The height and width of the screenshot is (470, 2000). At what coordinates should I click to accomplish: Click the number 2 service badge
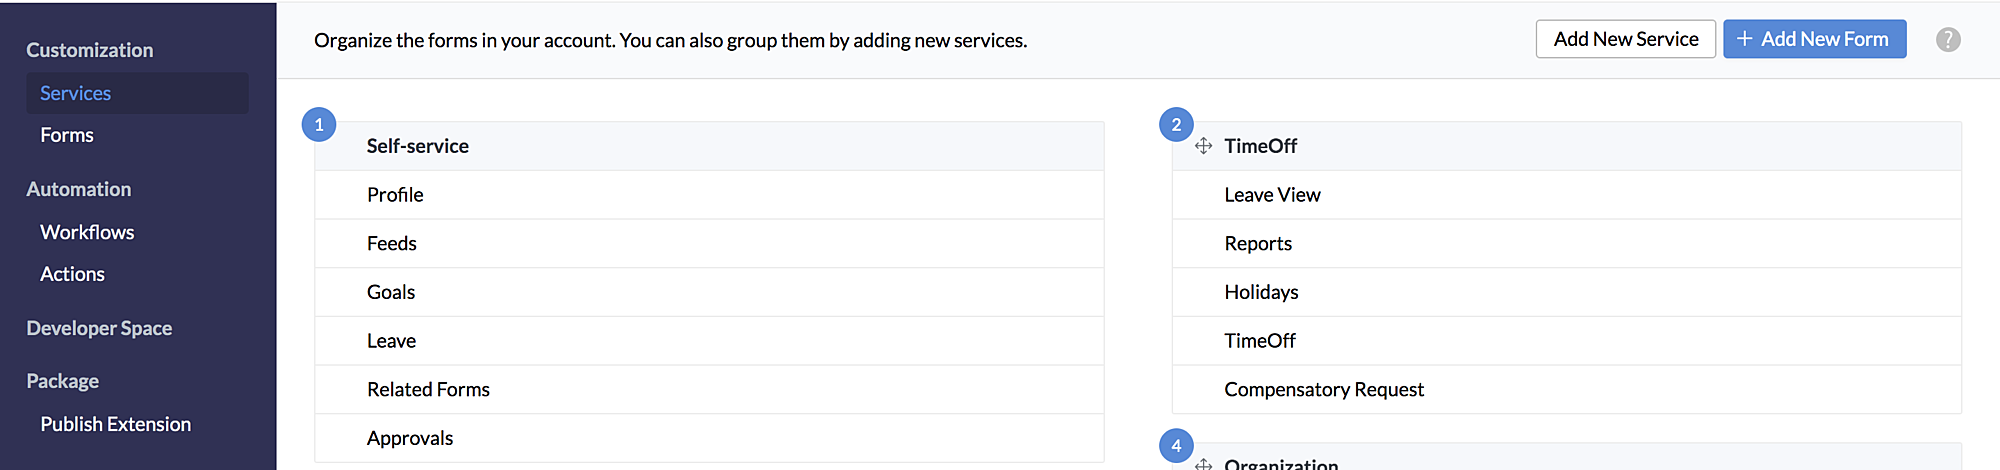point(1176,125)
